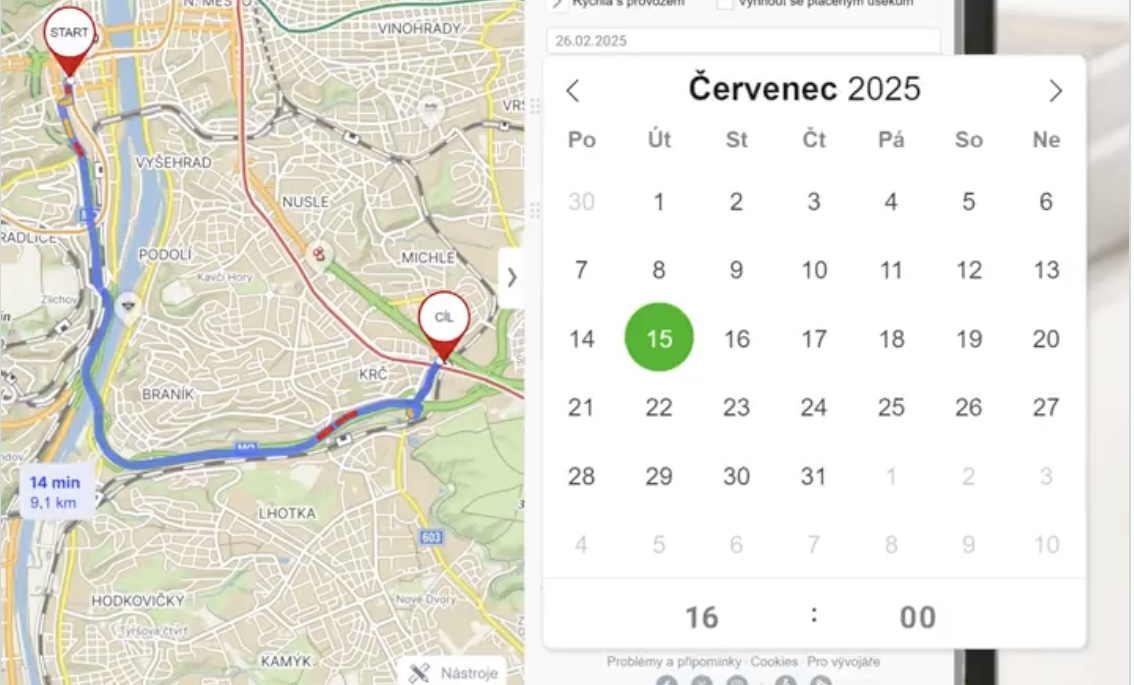Click the VYŠEHRAD map label
Viewport: 1134px width, 685px height.
tap(174, 162)
